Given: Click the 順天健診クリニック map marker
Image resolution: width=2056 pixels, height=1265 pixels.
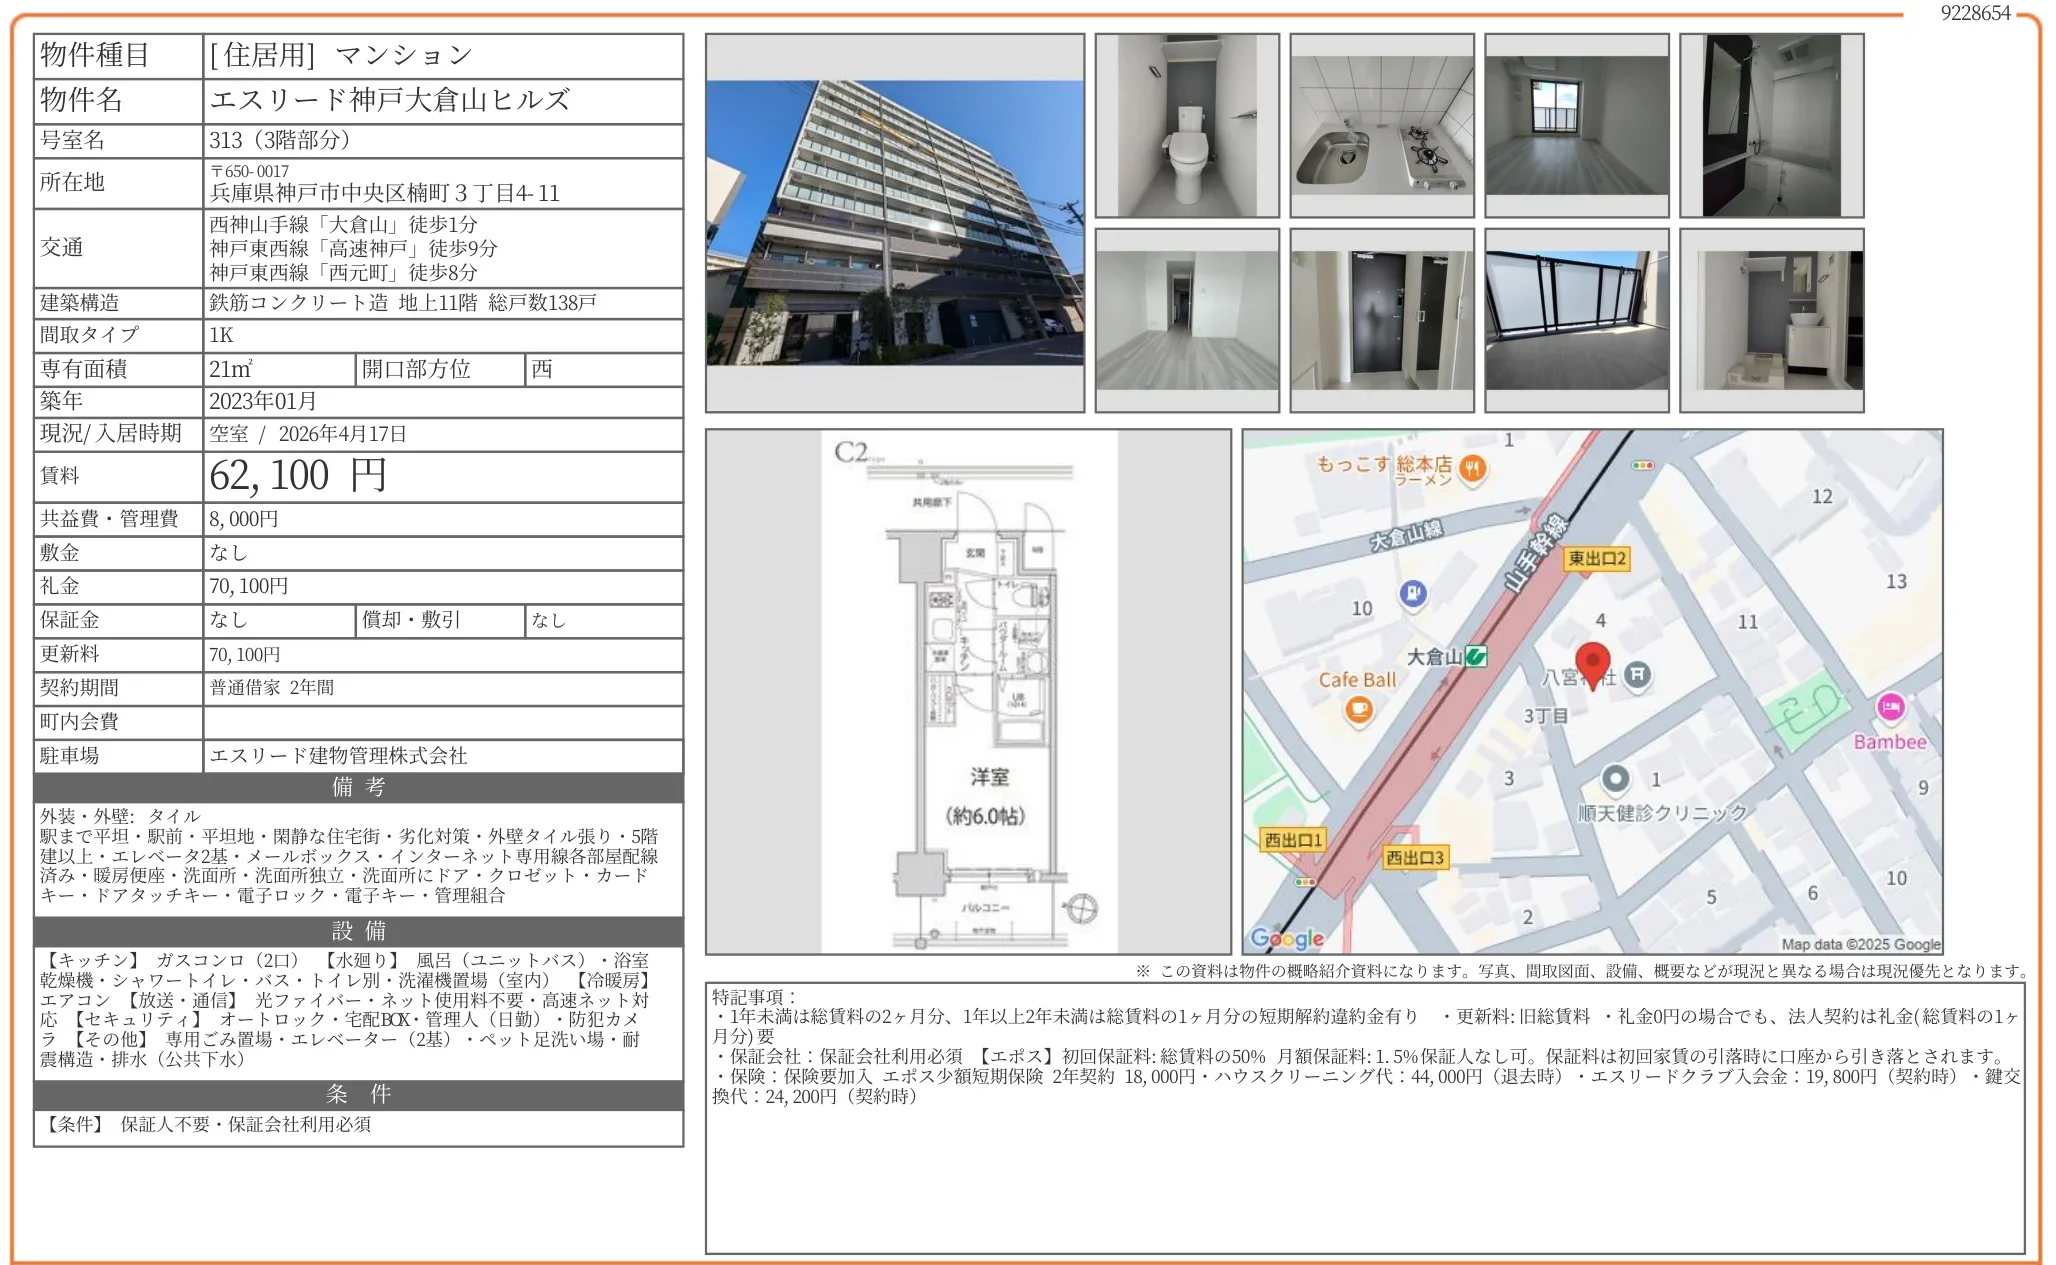Looking at the screenshot, I should pos(1615,778).
